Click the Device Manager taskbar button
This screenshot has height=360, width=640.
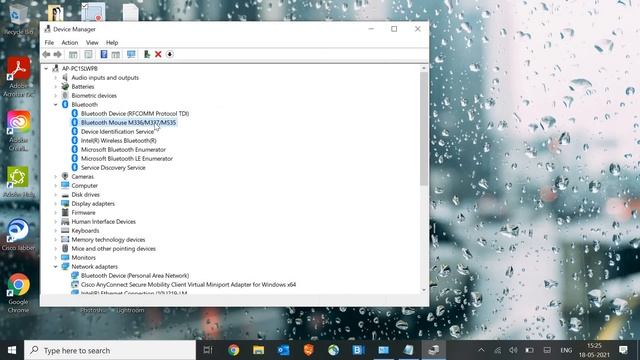(433, 350)
